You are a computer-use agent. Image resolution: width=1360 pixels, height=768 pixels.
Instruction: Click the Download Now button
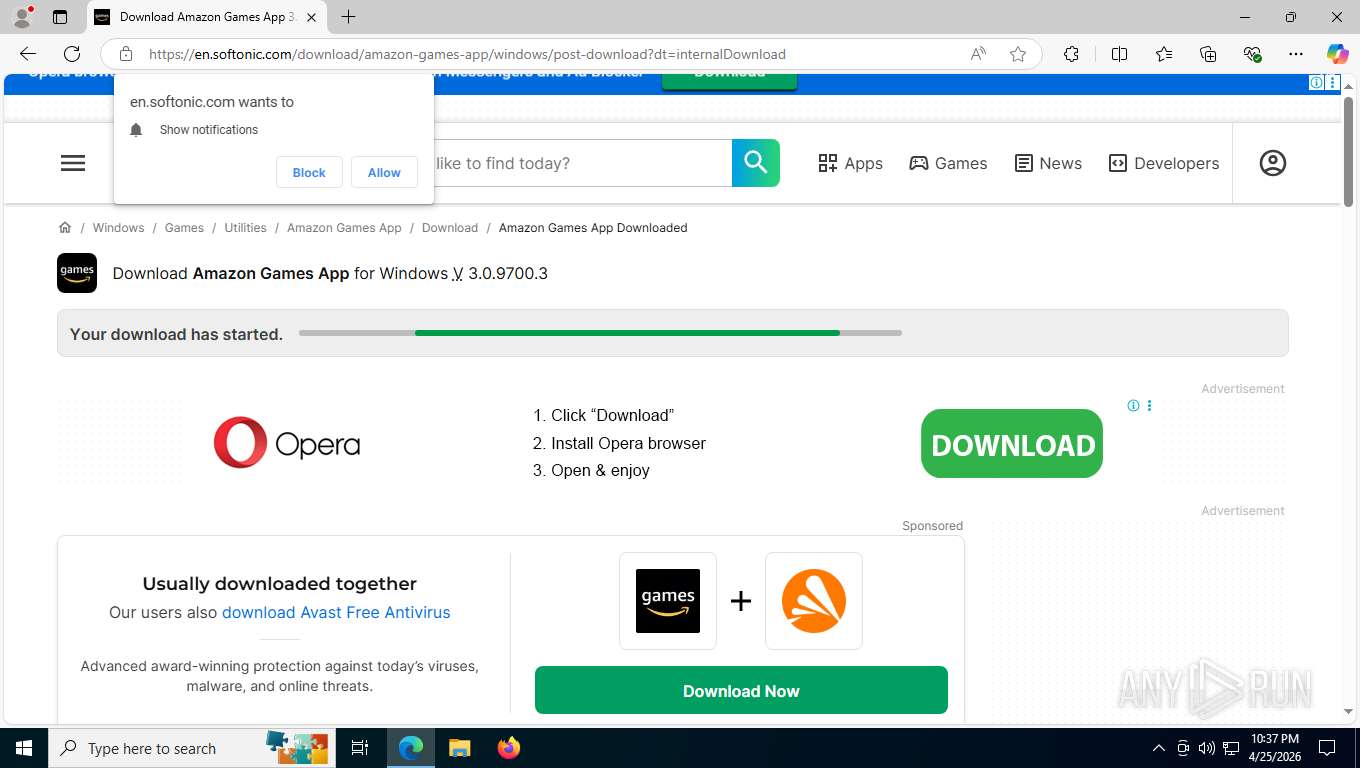741,690
